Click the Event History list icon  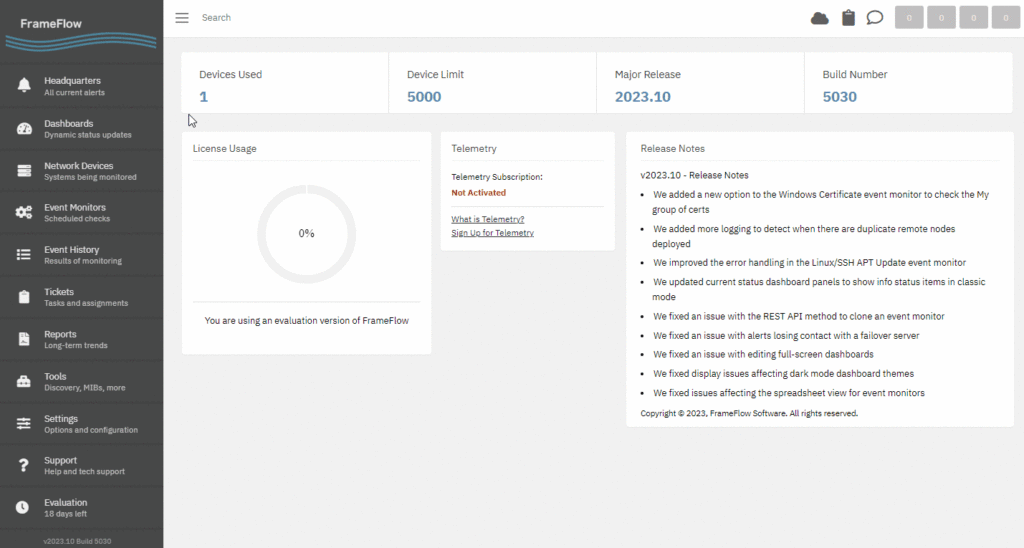(x=24, y=255)
